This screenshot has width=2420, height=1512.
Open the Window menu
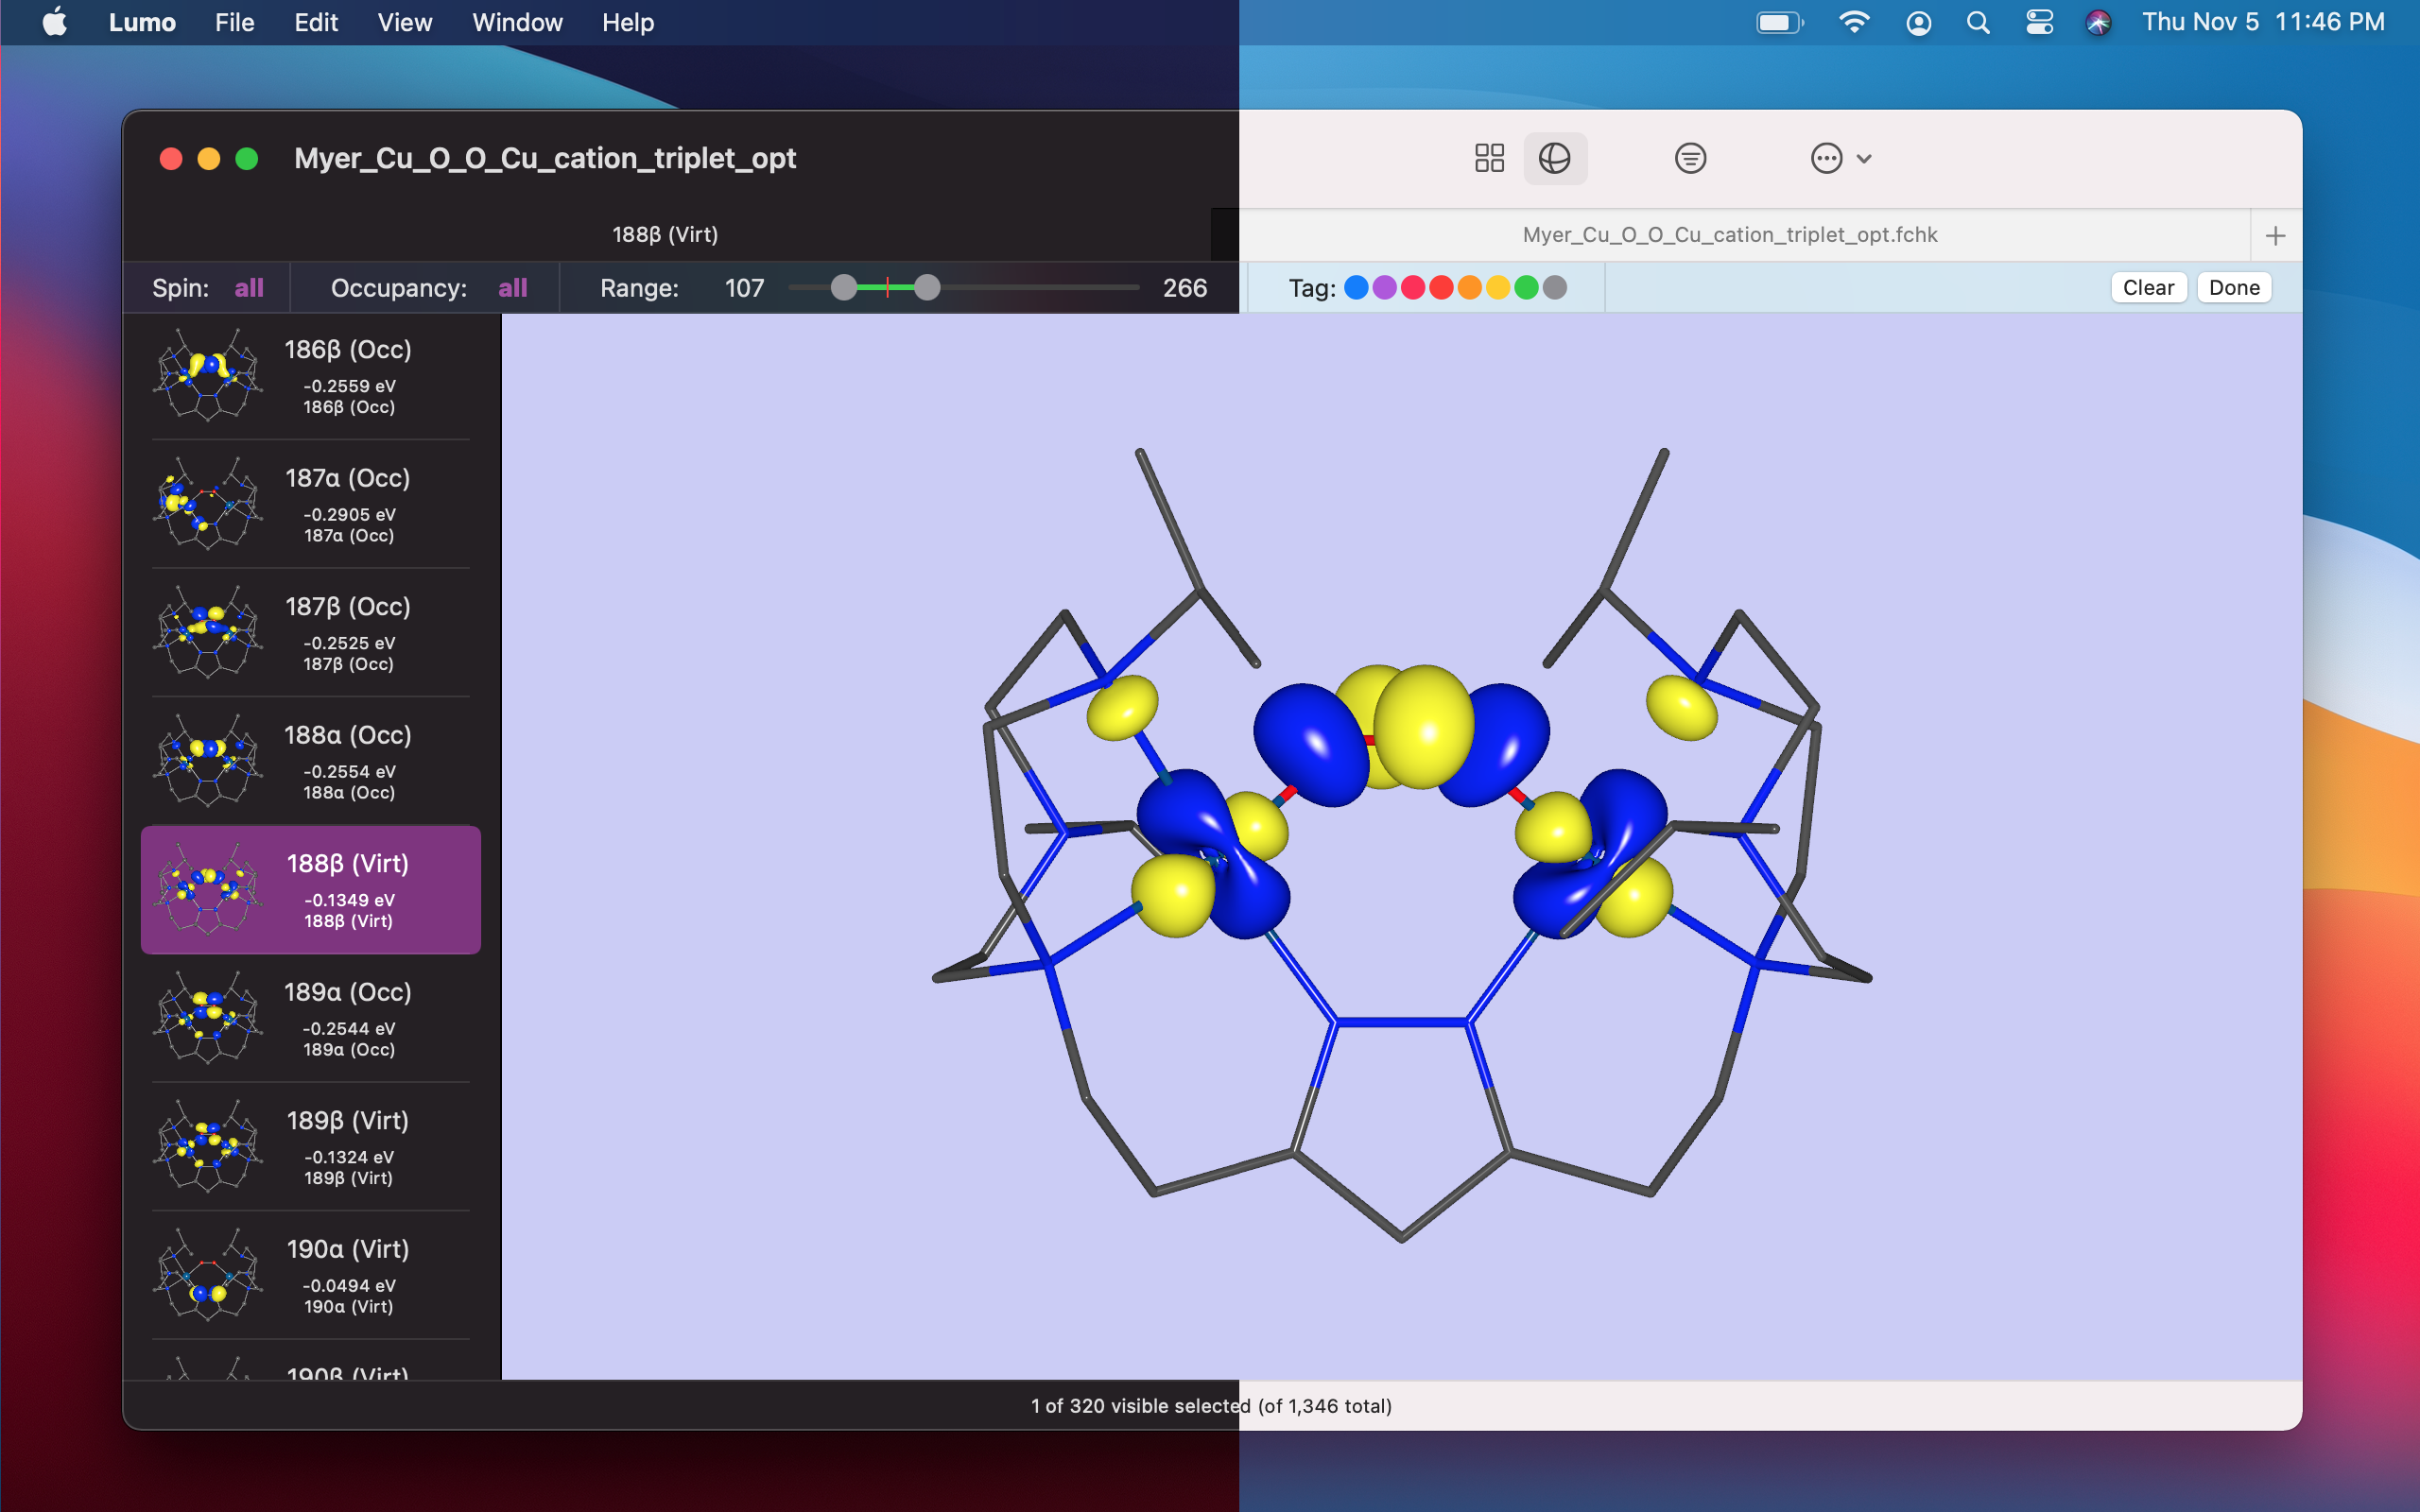coord(516,22)
